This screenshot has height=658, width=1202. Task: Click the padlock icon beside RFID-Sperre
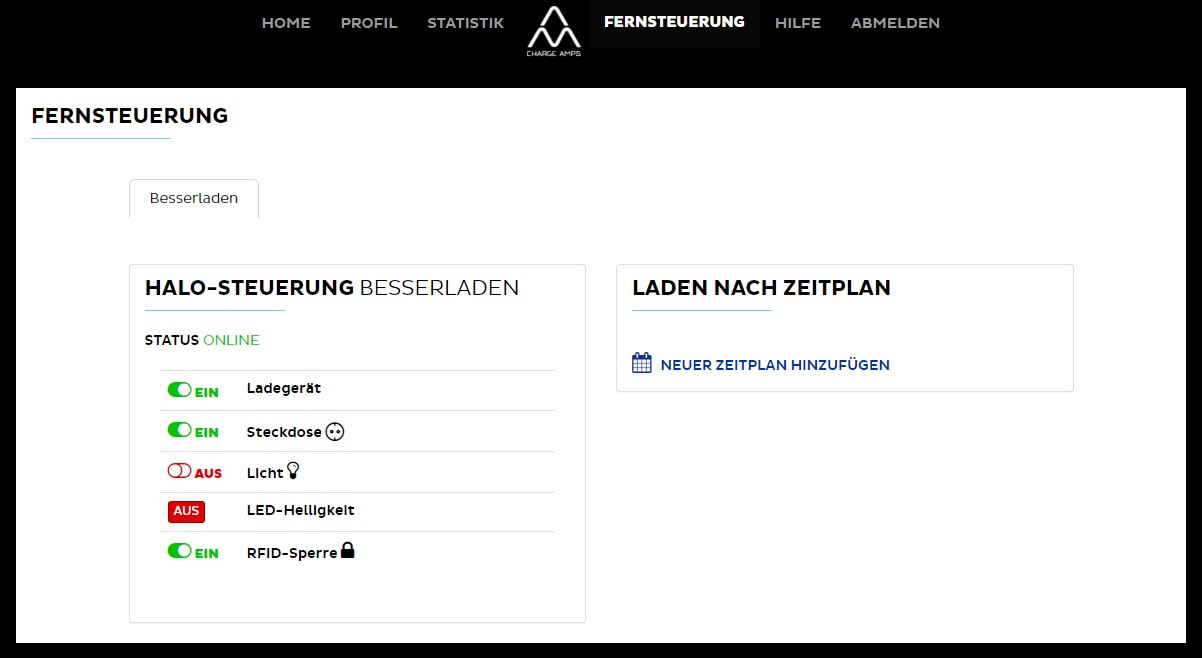pos(348,550)
